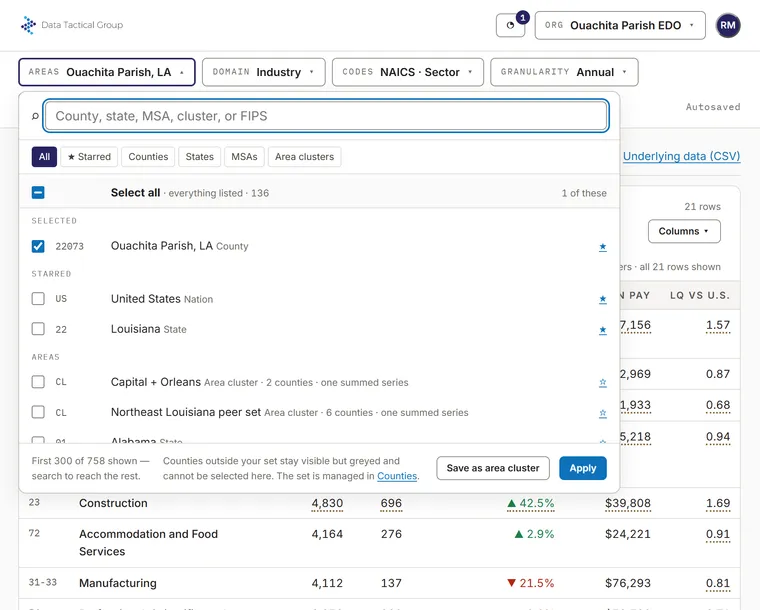Check the United States checkbox
The width and height of the screenshot is (760, 610).
click(38, 298)
